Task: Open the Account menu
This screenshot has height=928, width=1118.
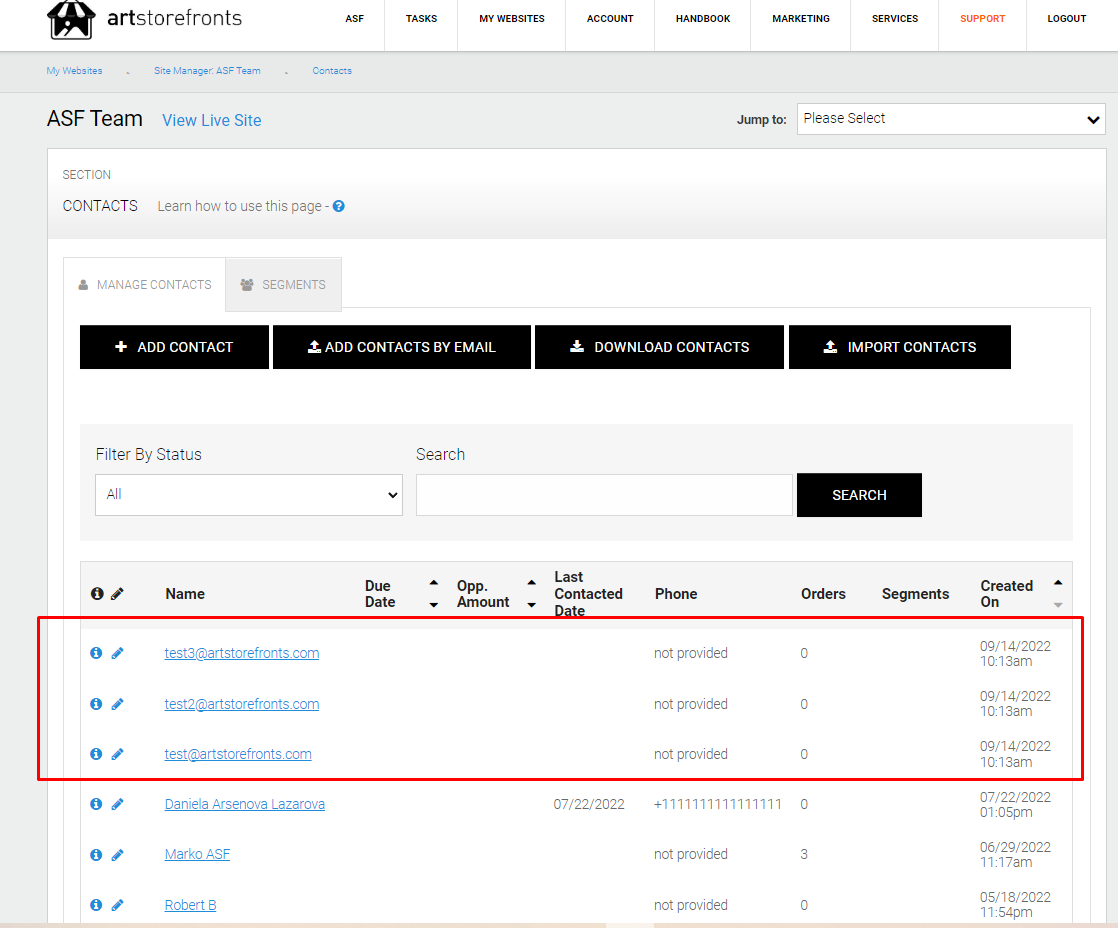Action: click(x=610, y=19)
